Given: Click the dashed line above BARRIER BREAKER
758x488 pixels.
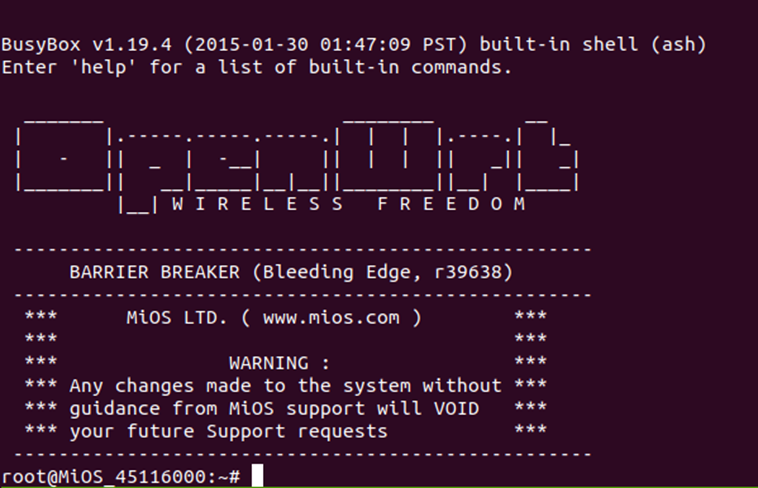Looking at the screenshot, I should tap(303, 250).
